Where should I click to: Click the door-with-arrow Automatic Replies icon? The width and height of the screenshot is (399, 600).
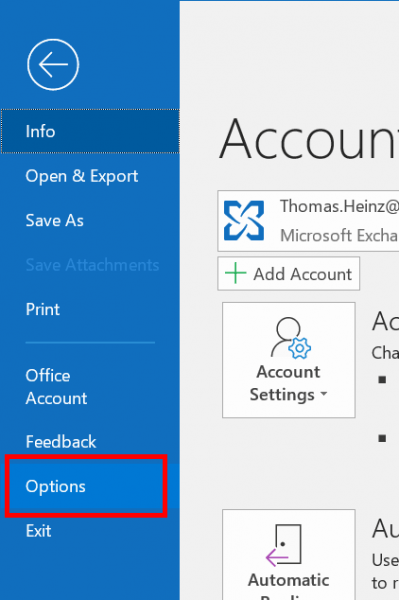pos(283,545)
